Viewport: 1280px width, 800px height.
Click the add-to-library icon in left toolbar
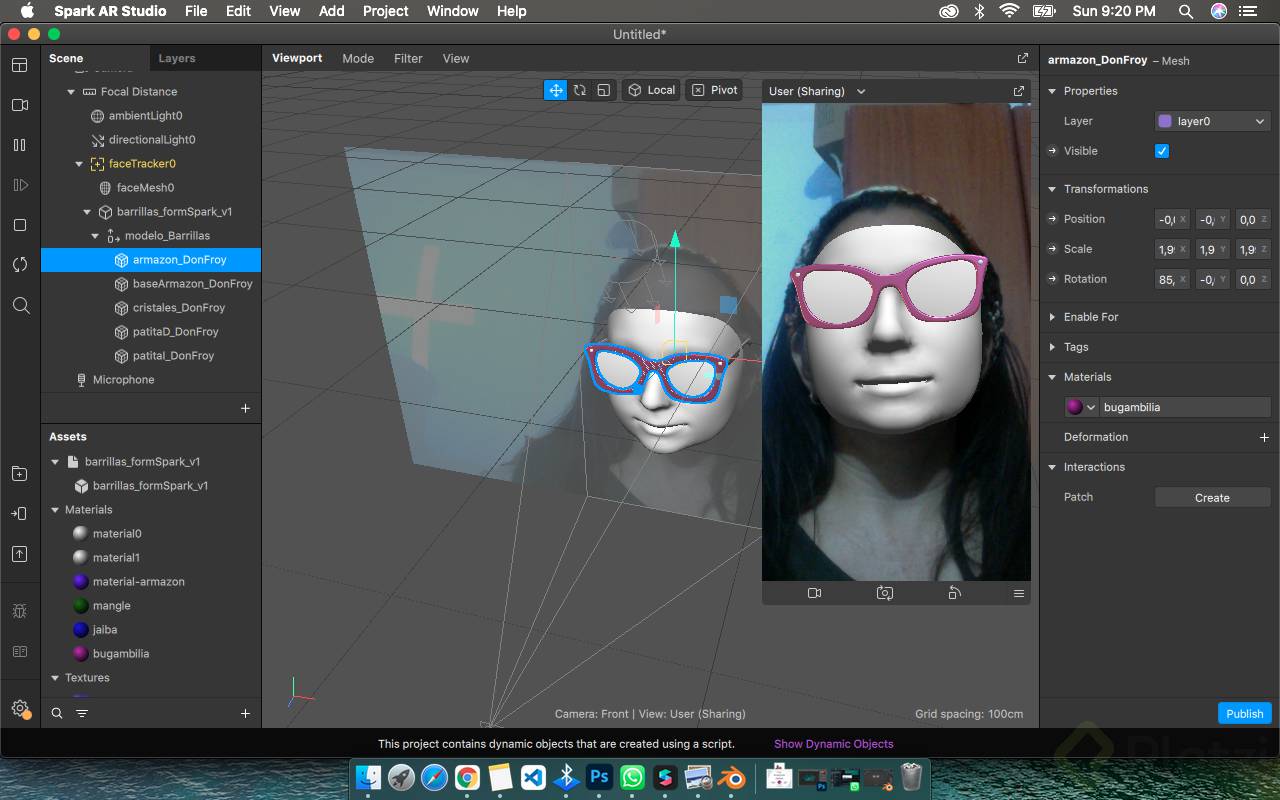point(20,474)
